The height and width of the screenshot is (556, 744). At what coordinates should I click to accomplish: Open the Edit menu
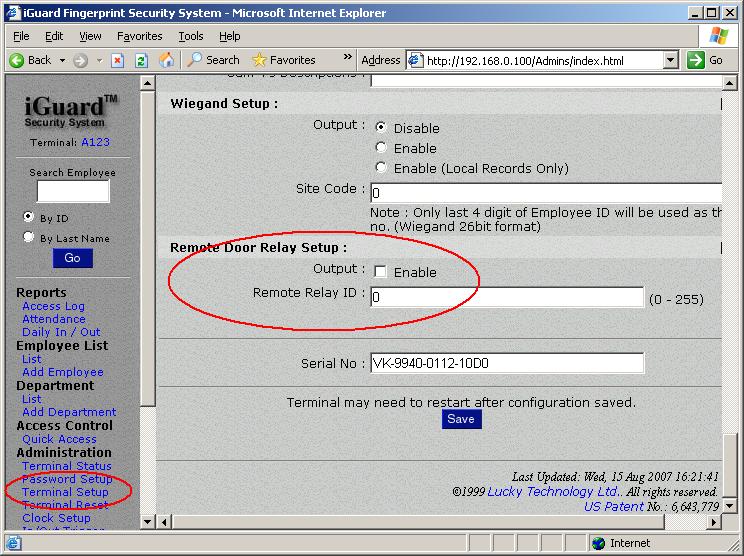(54, 36)
